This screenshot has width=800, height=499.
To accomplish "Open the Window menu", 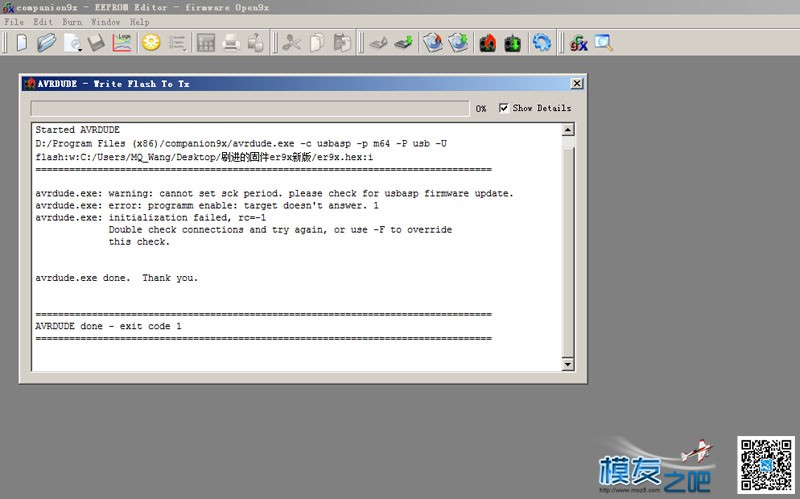I will [106, 22].
